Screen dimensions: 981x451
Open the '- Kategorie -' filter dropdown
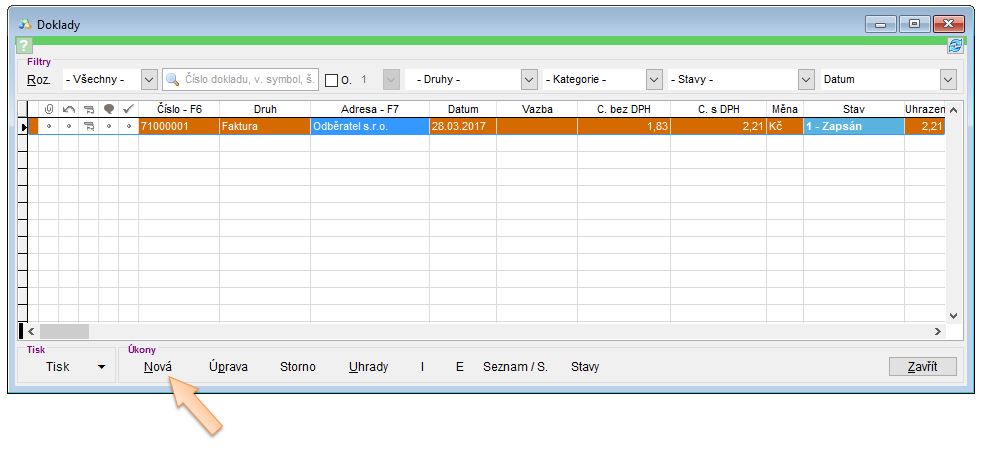pos(654,79)
